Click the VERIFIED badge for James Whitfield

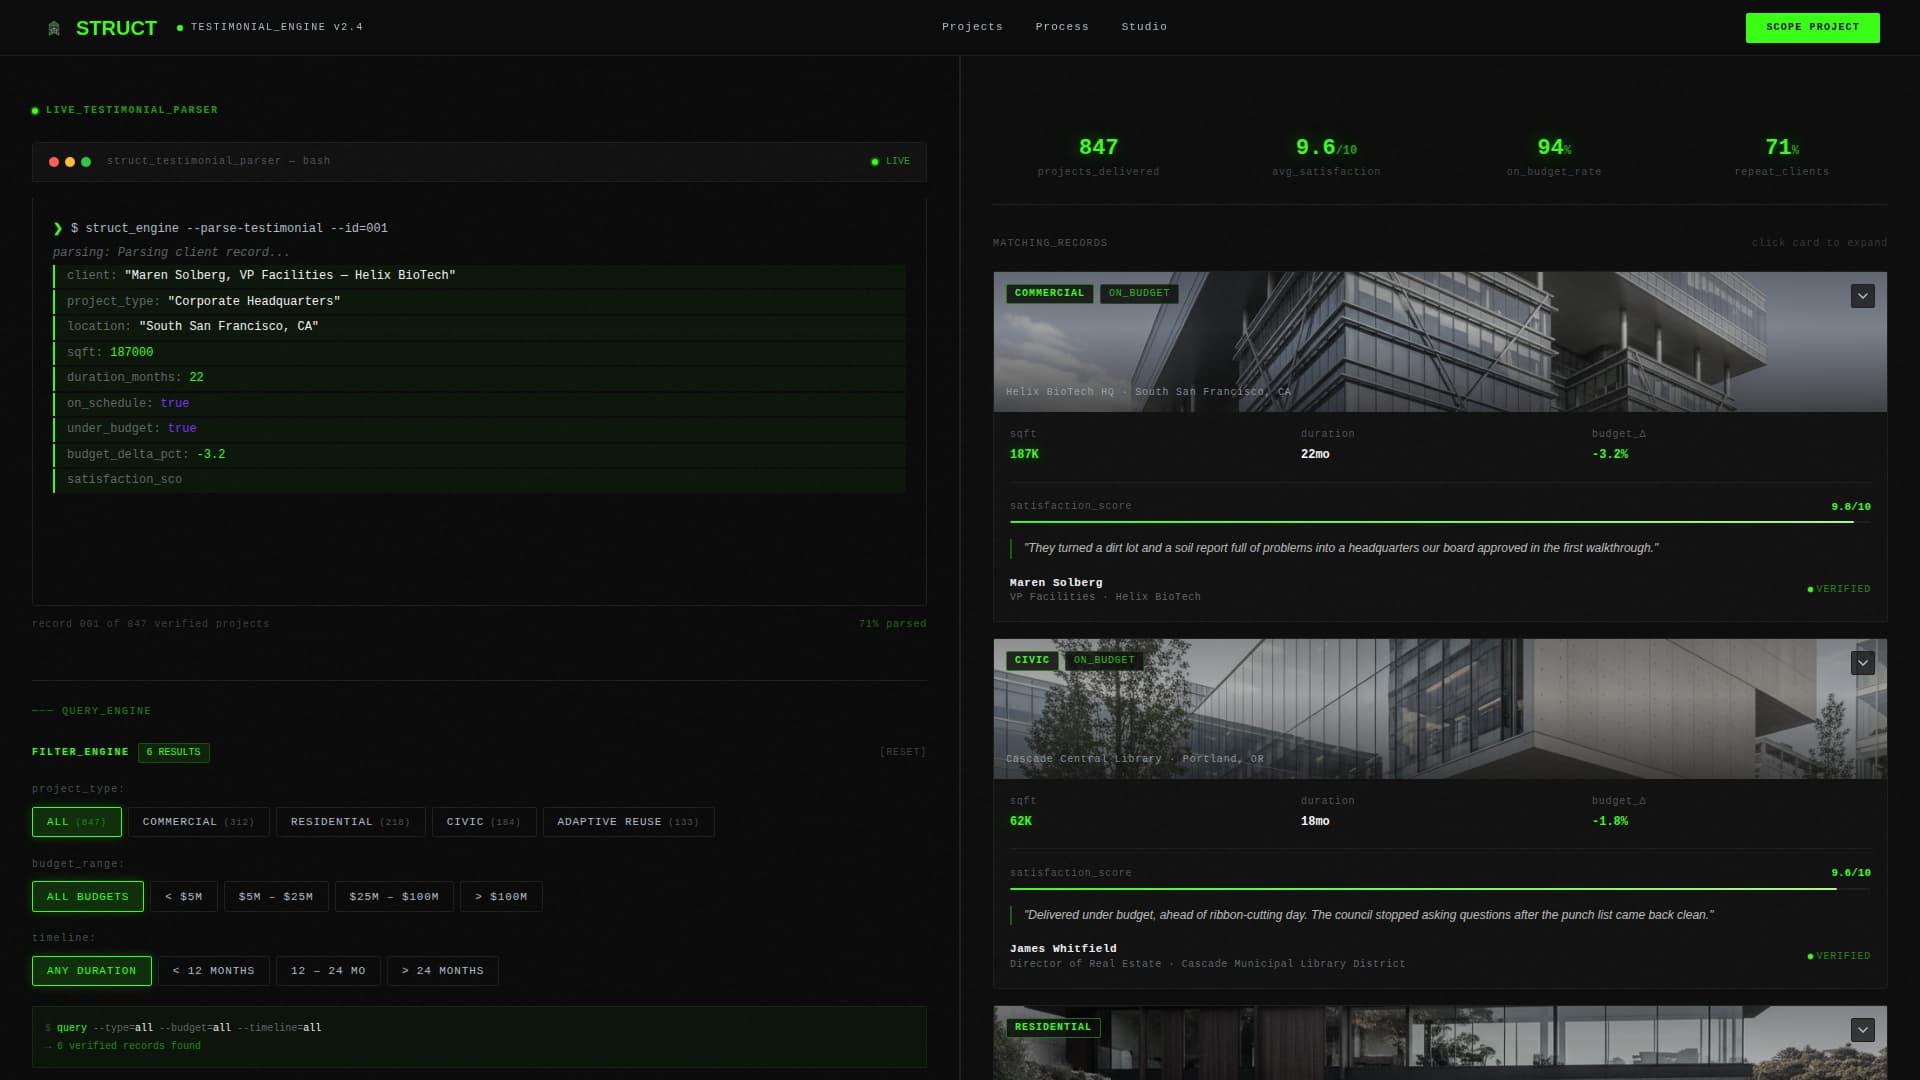coord(1839,956)
